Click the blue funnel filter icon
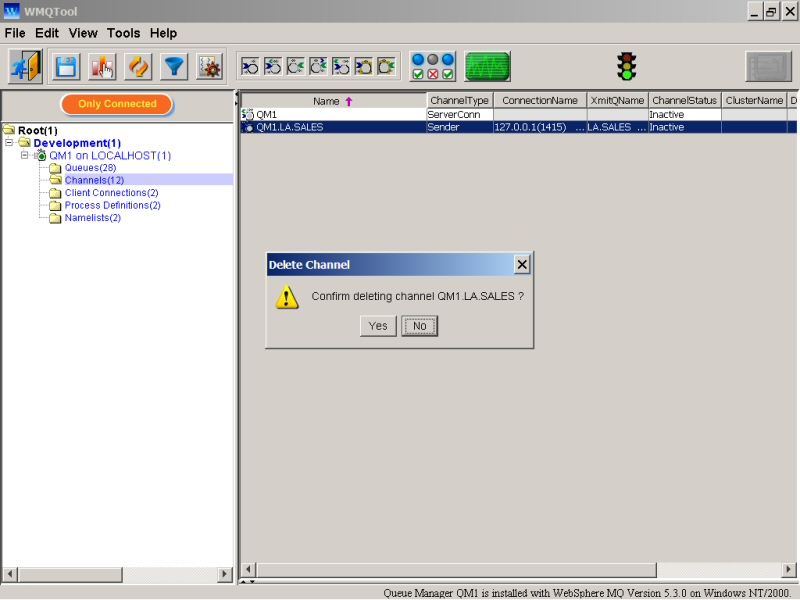Screen dimensions: 800x600 point(174,67)
